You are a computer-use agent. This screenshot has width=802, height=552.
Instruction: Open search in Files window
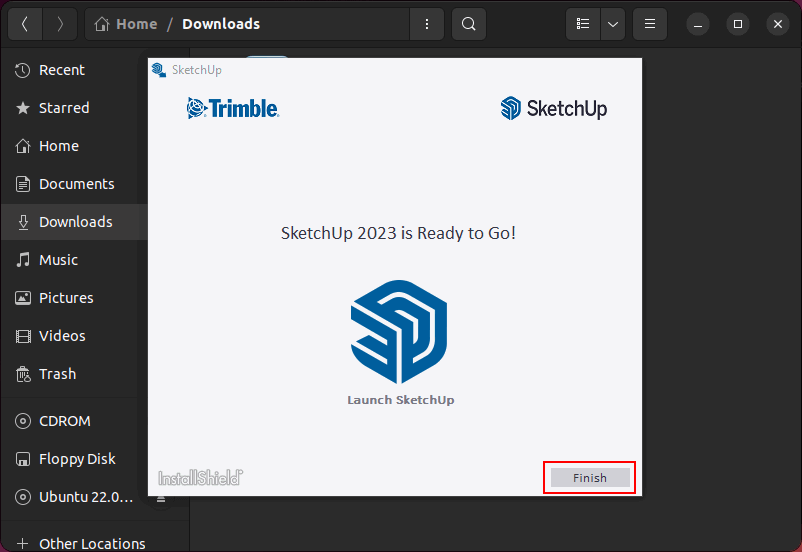469,24
